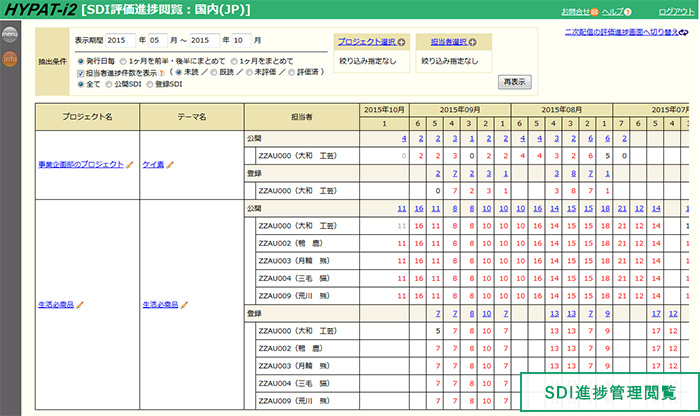This screenshot has height=416, width=700.
Task: Open プロジェクト選択 filter selector
Action: (x=366, y=43)
